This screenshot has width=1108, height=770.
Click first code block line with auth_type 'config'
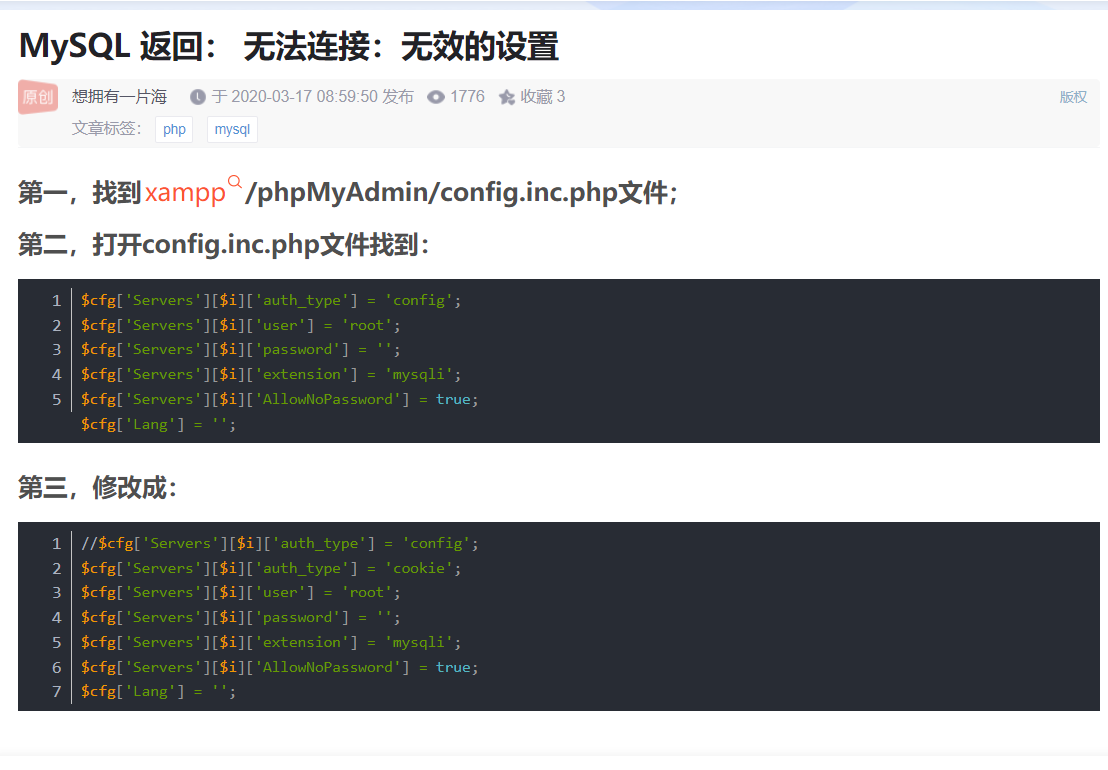click(271, 300)
